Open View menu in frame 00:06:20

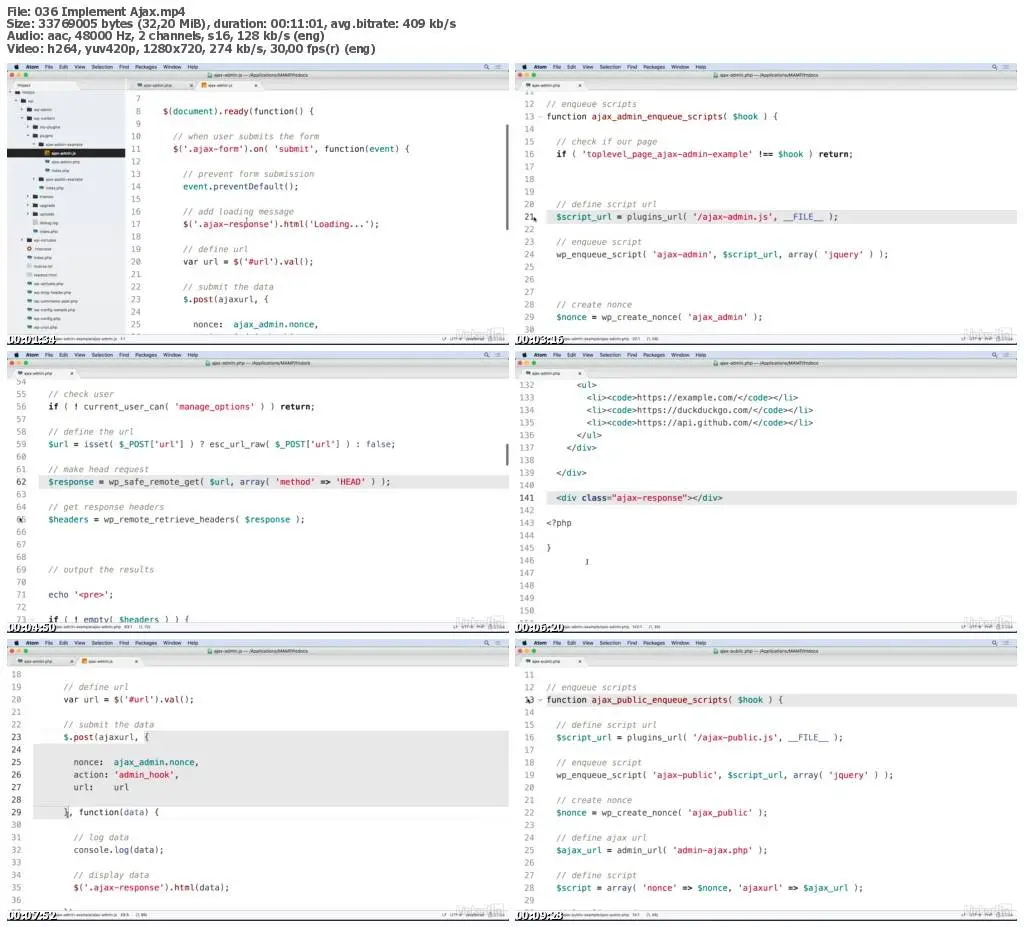[588, 355]
